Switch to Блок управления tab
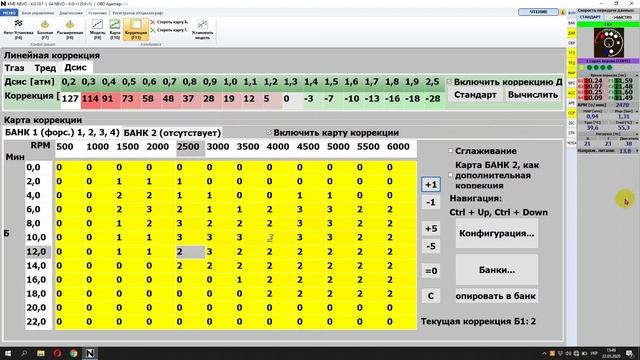The width and height of the screenshot is (640, 360). point(38,13)
